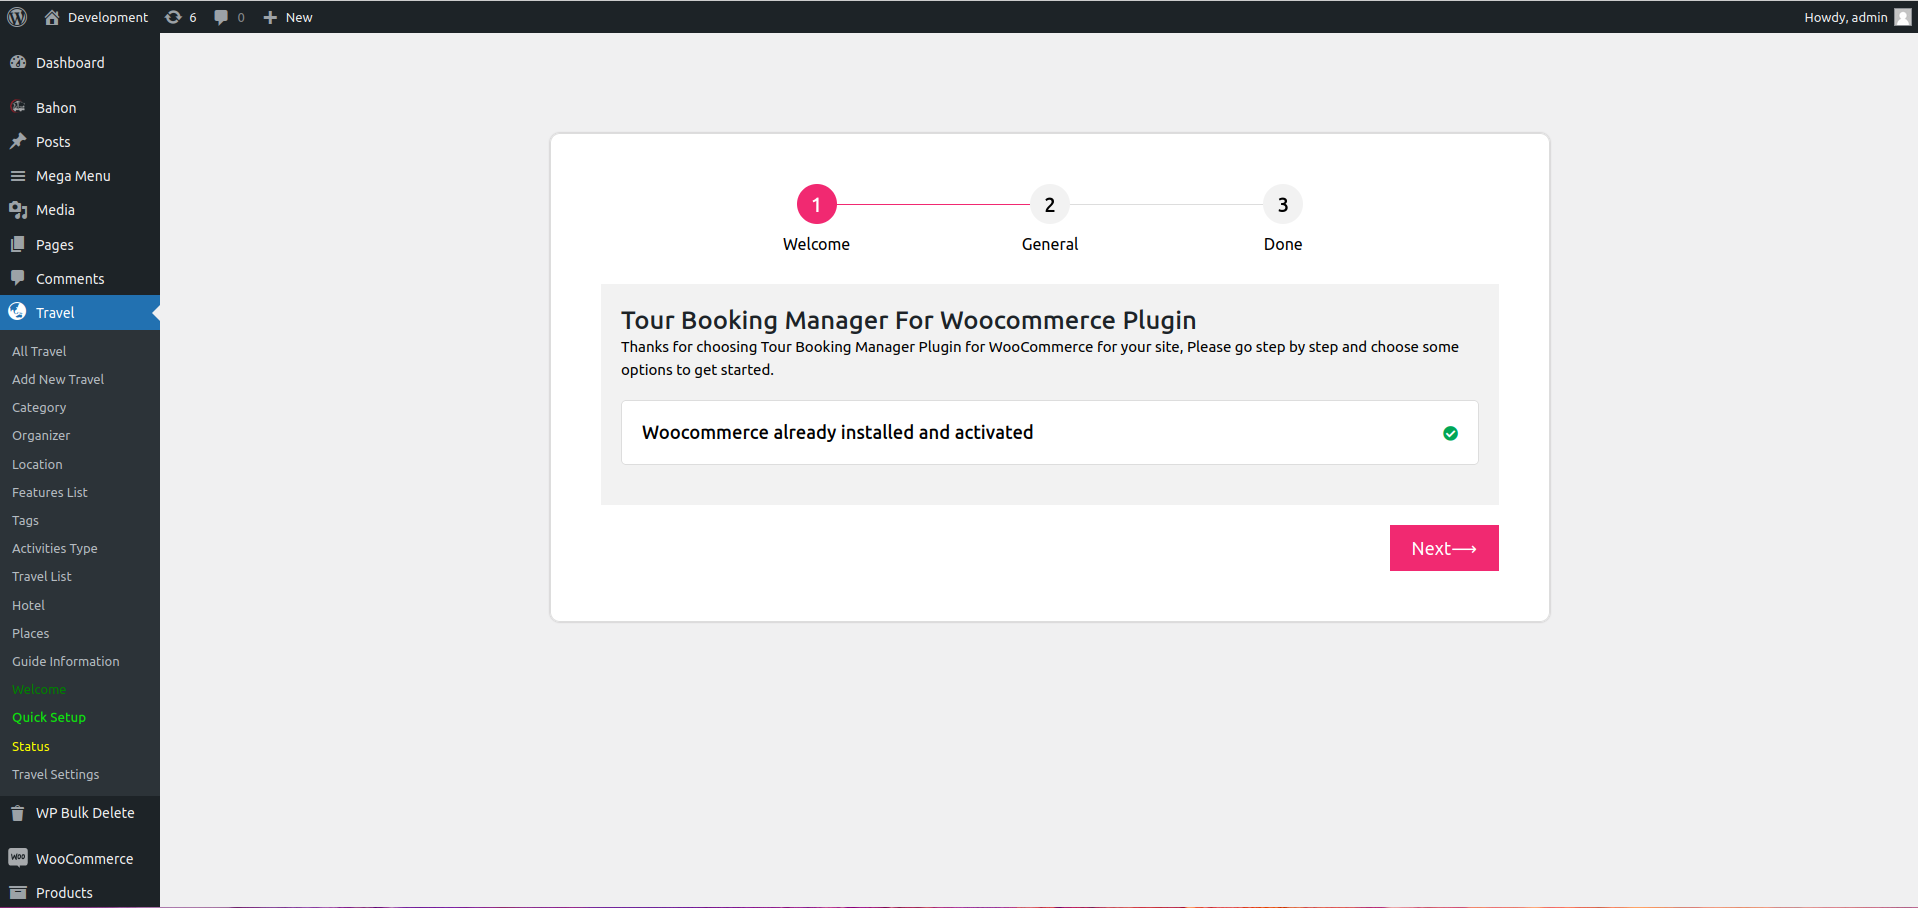Click the Media library icon
Viewport: 1918px width, 908px height.
tap(18, 209)
